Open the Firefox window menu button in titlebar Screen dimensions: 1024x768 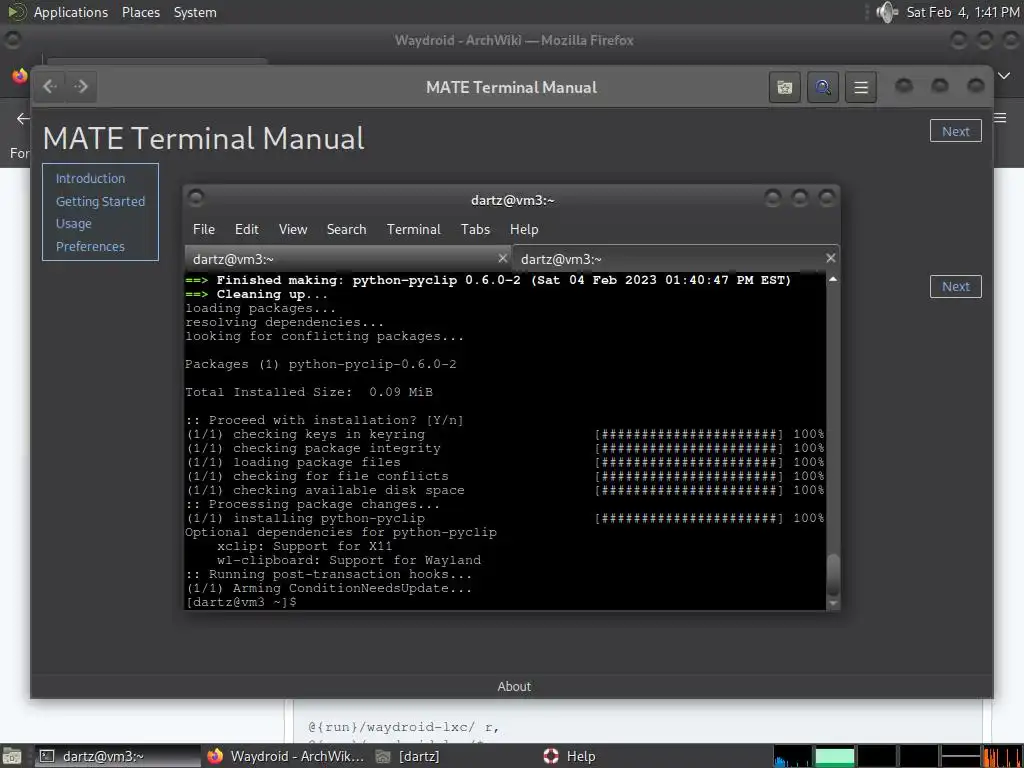click(12, 40)
